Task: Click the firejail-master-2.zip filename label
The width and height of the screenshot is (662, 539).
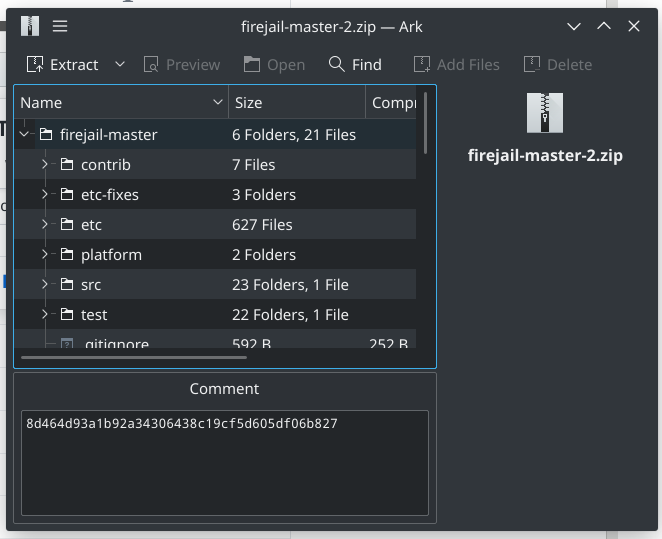Action: [545, 155]
